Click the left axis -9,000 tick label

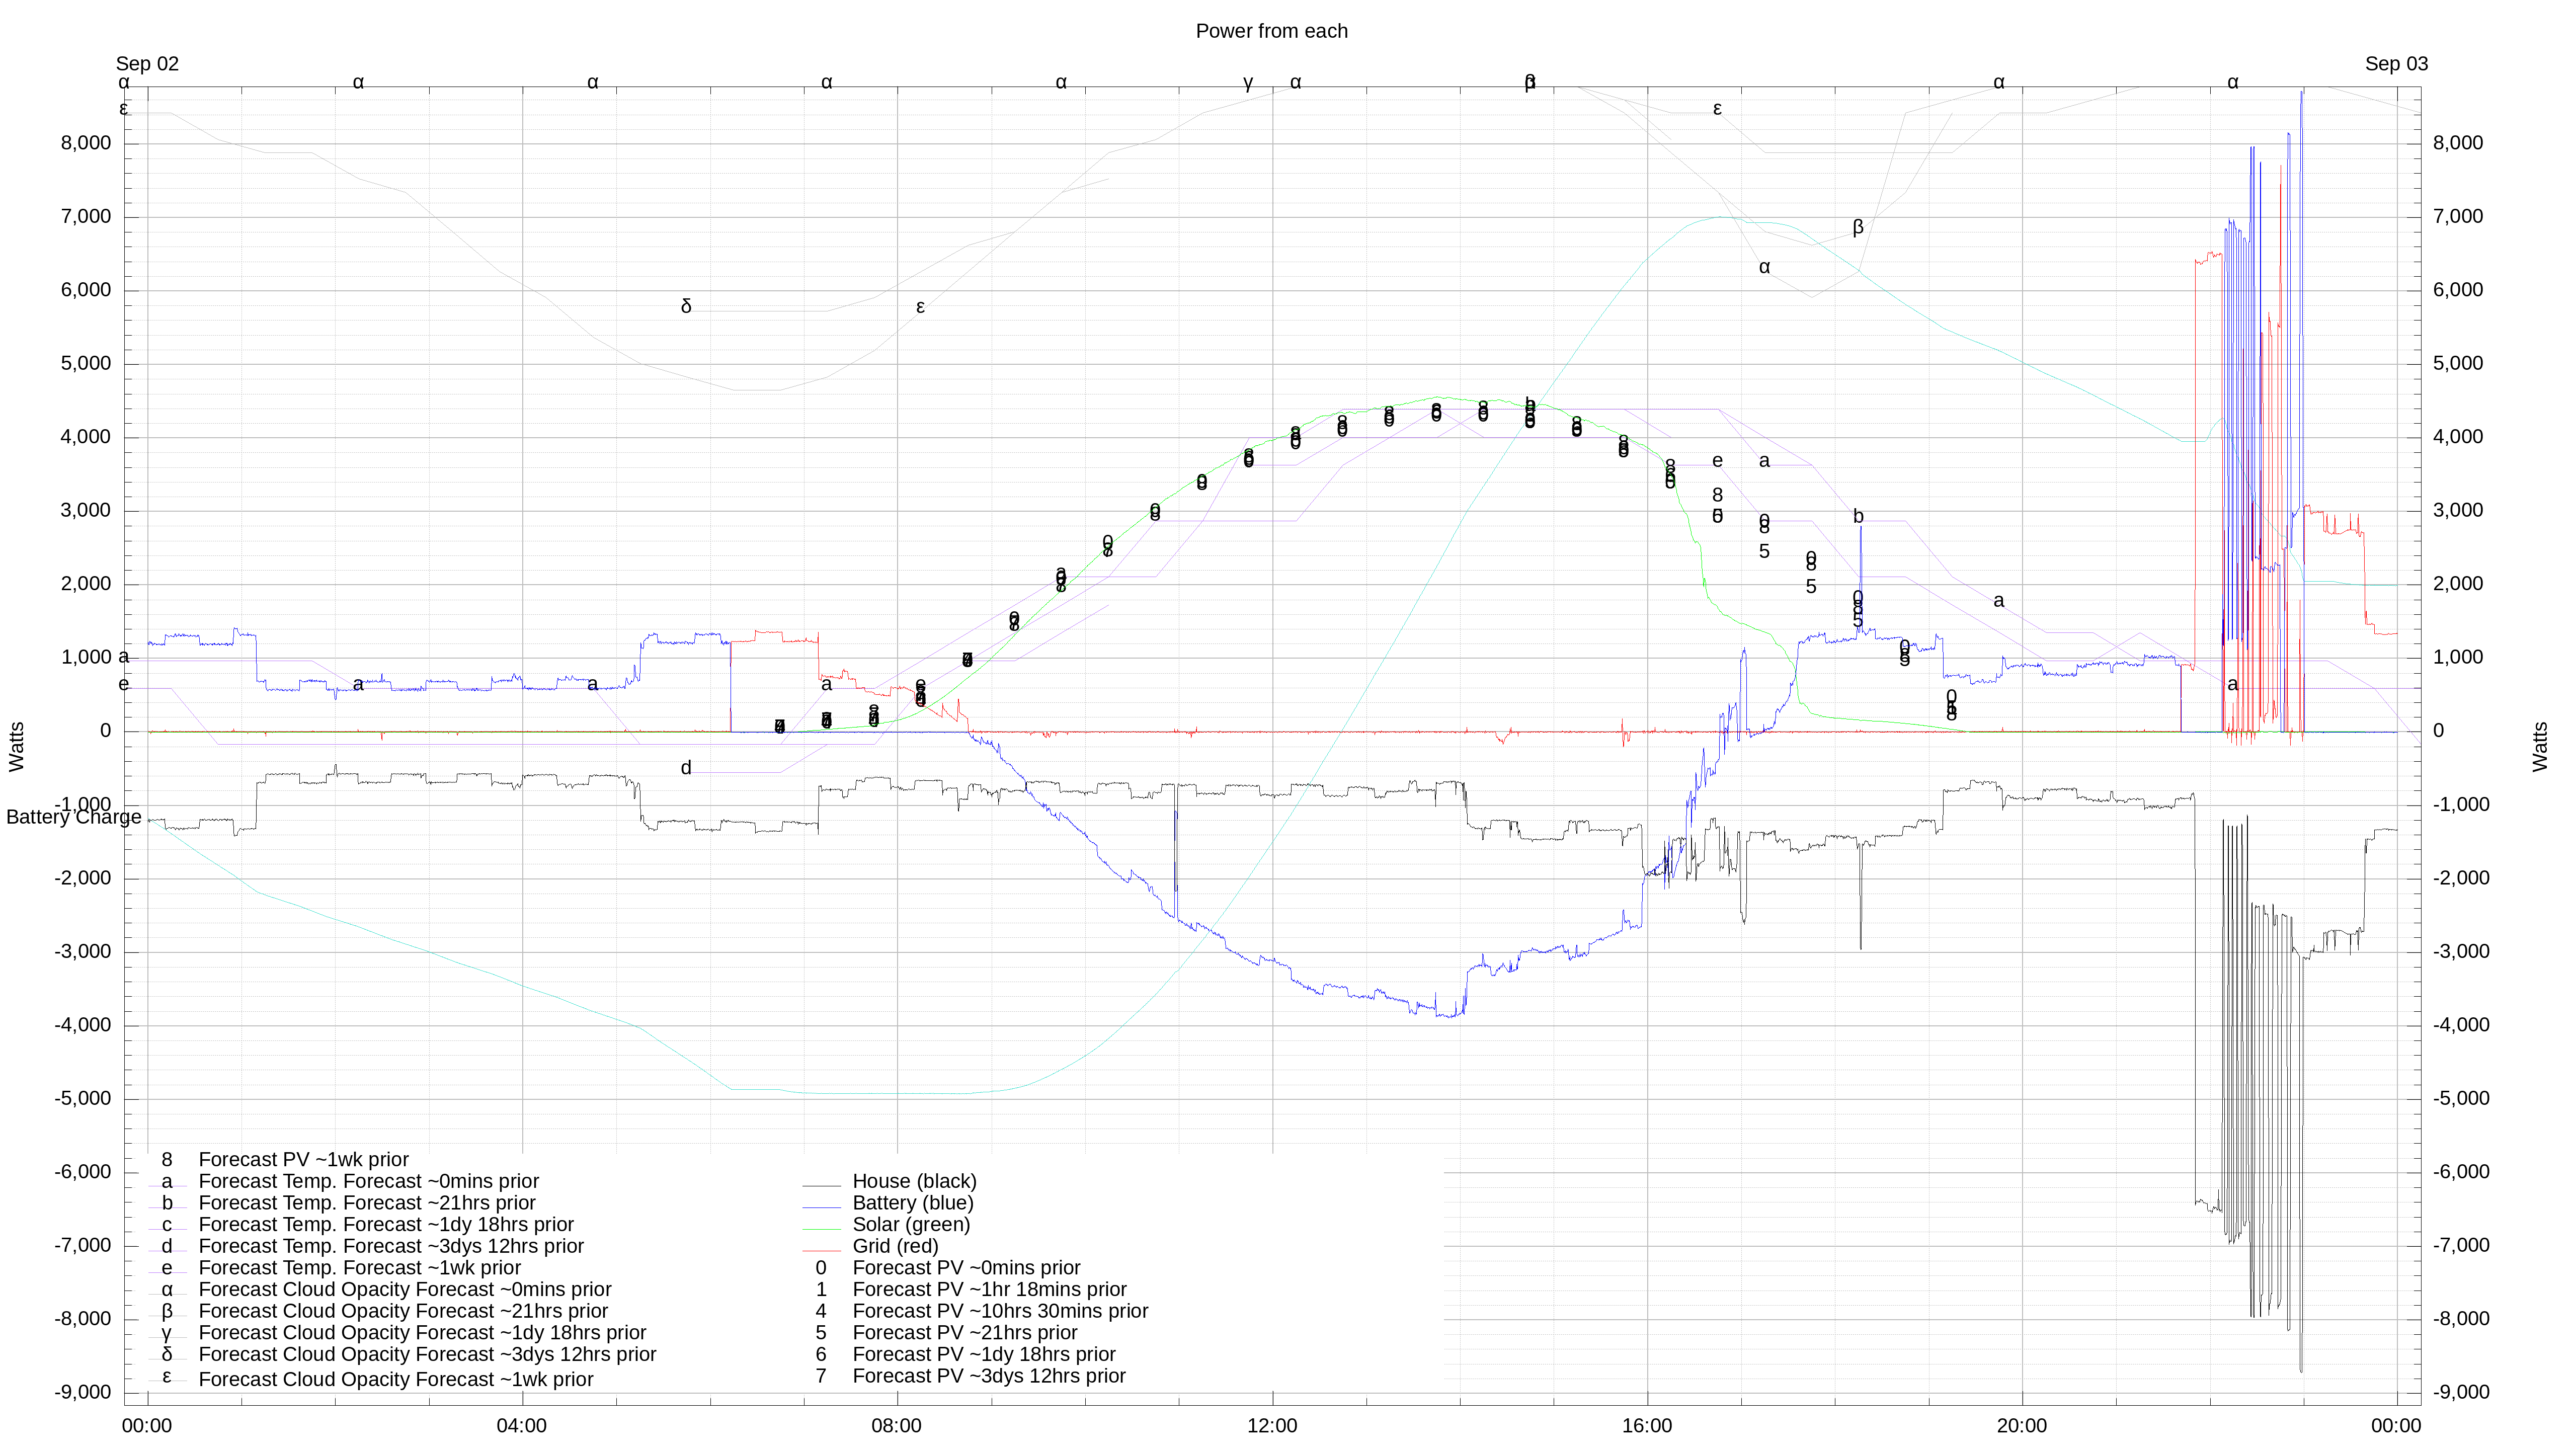point(83,1393)
